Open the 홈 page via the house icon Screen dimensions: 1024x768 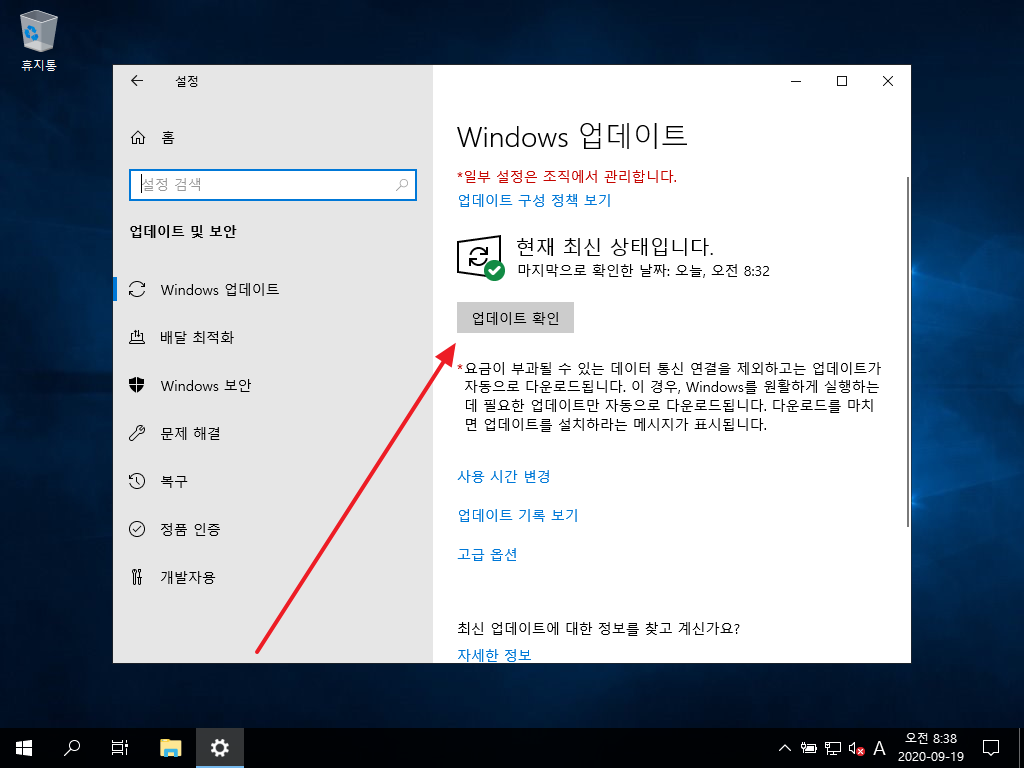[138, 137]
